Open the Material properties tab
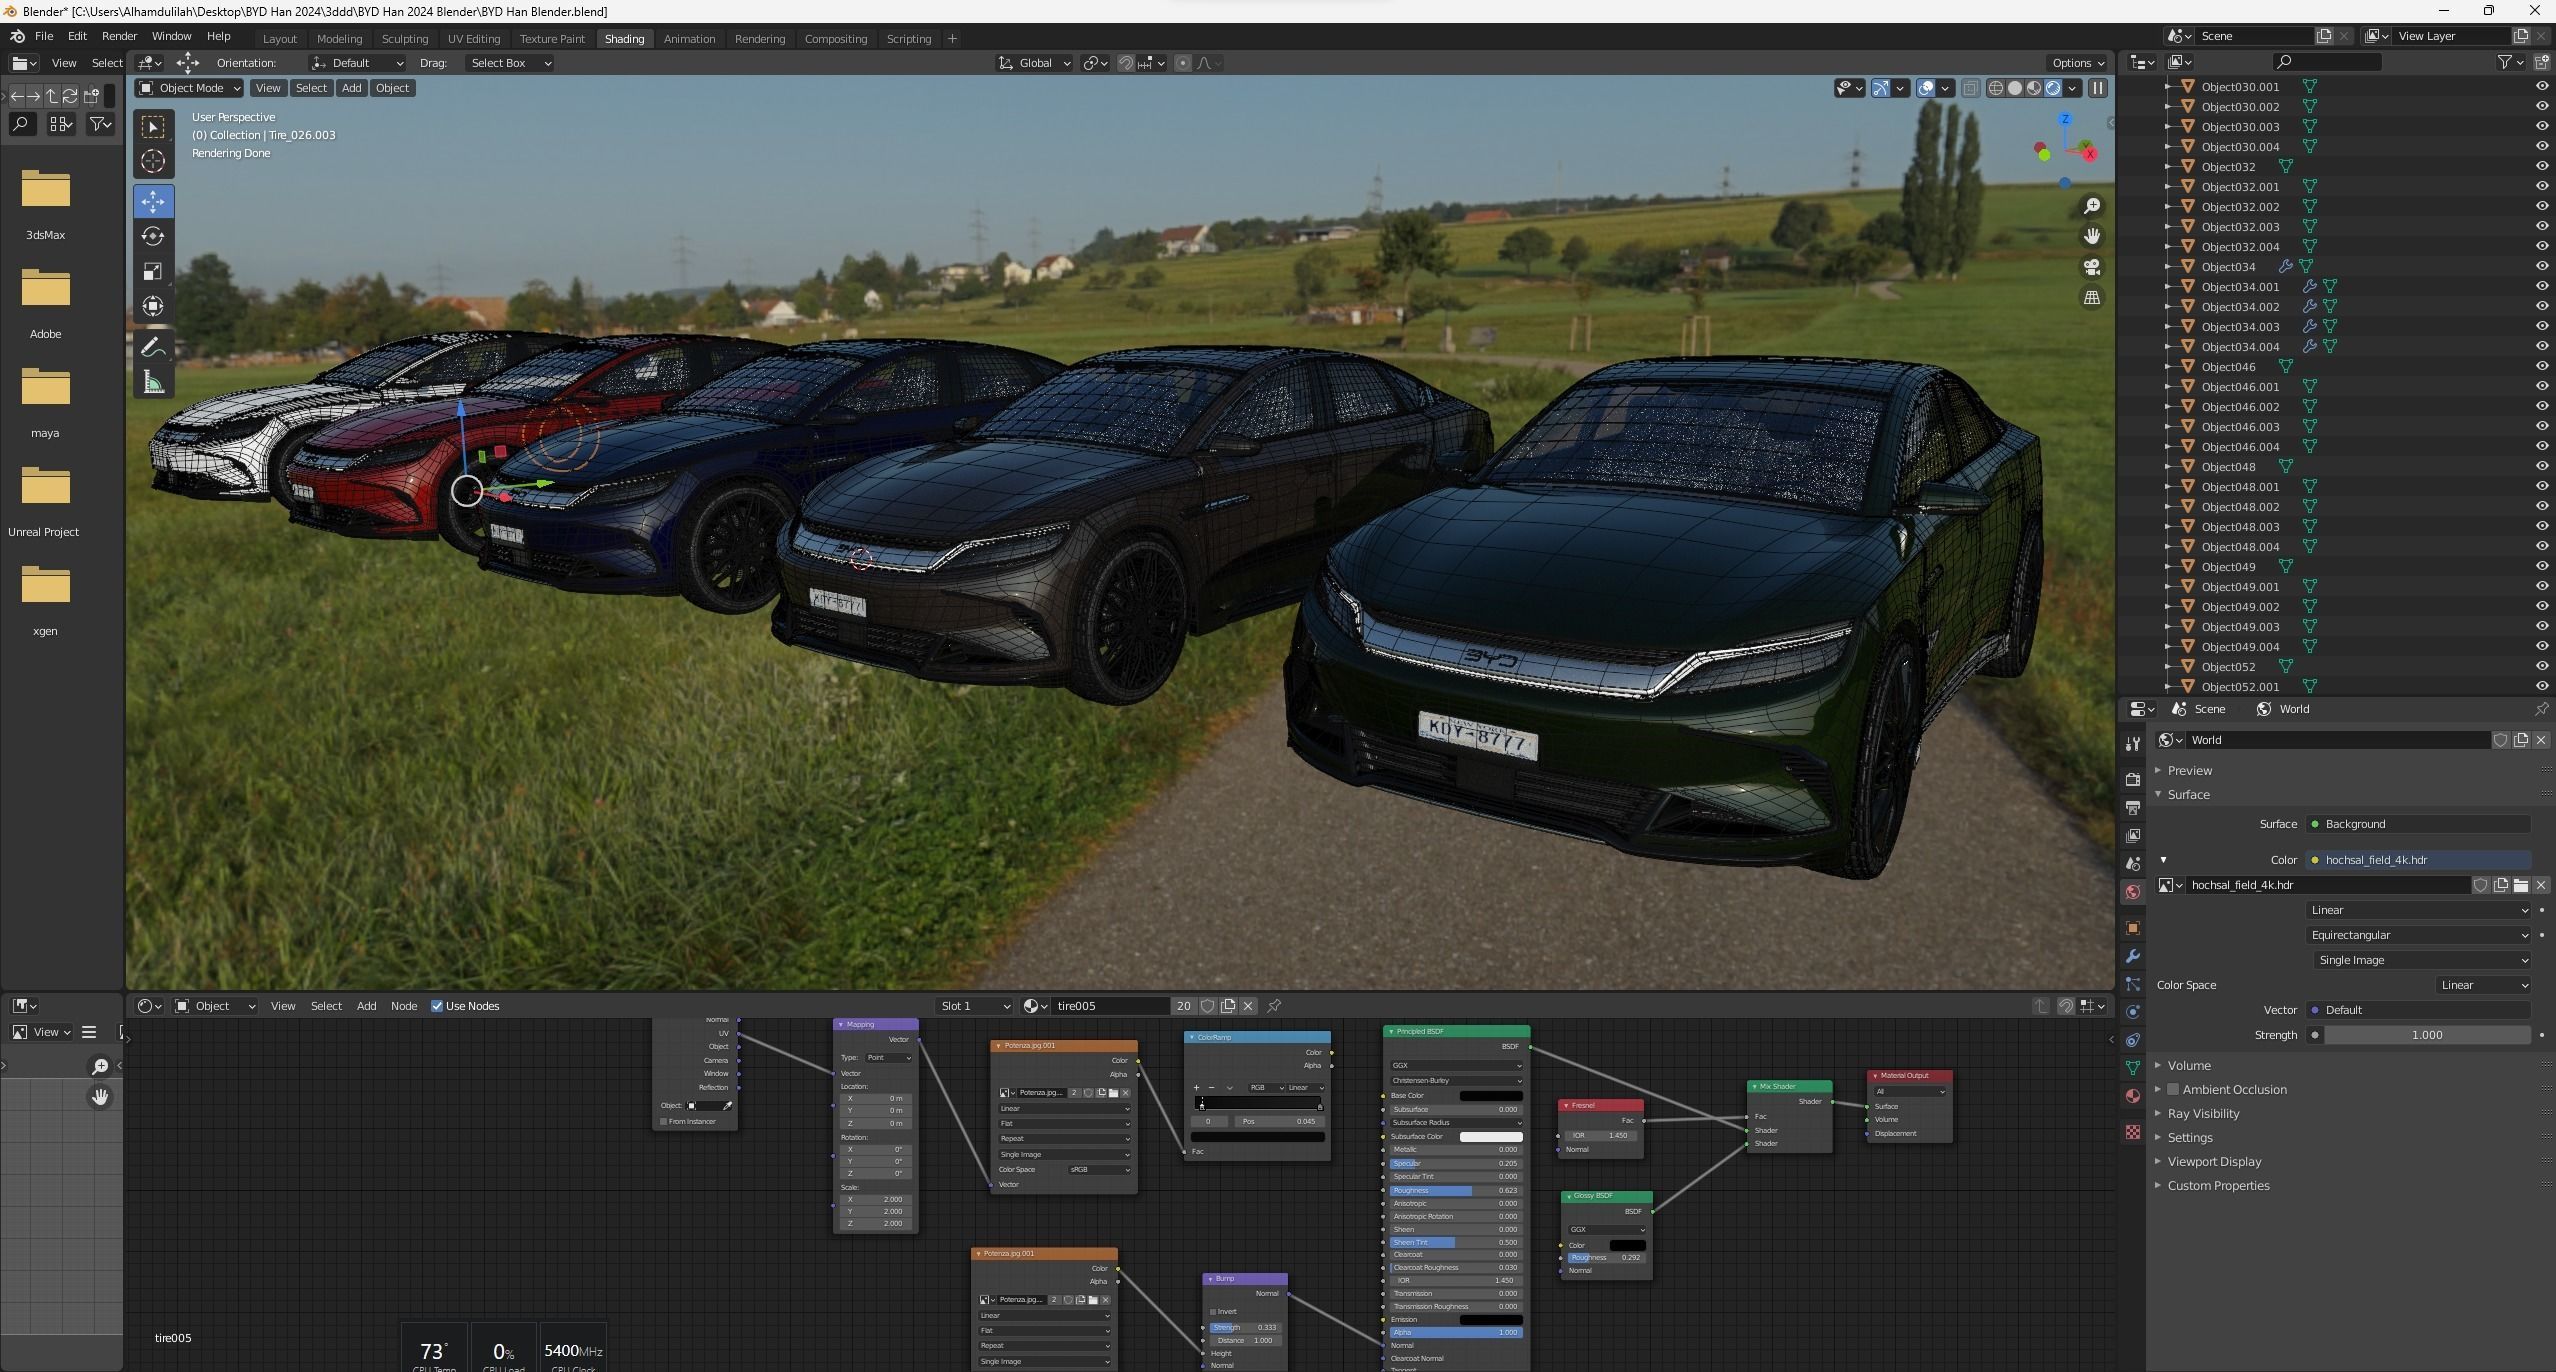 click(x=2133, y=1096)
